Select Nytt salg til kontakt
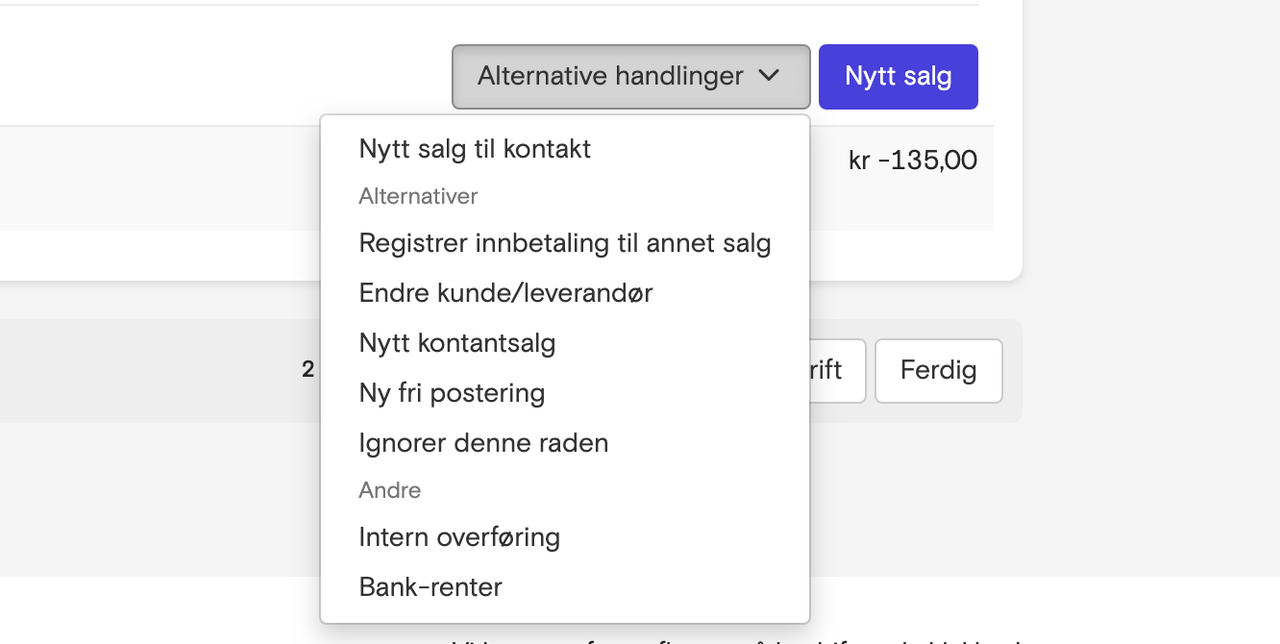Viewport: 1280px width, 644px height. tap(474, 149)
